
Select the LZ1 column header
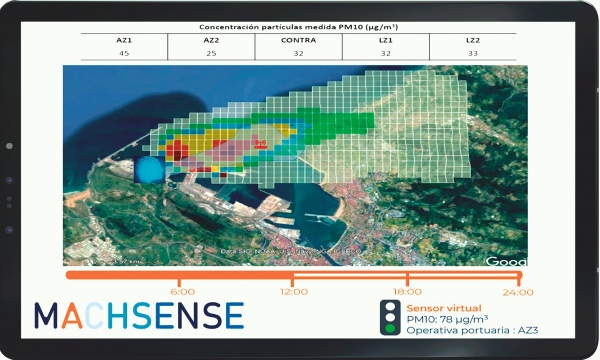(x=386, y=40)
